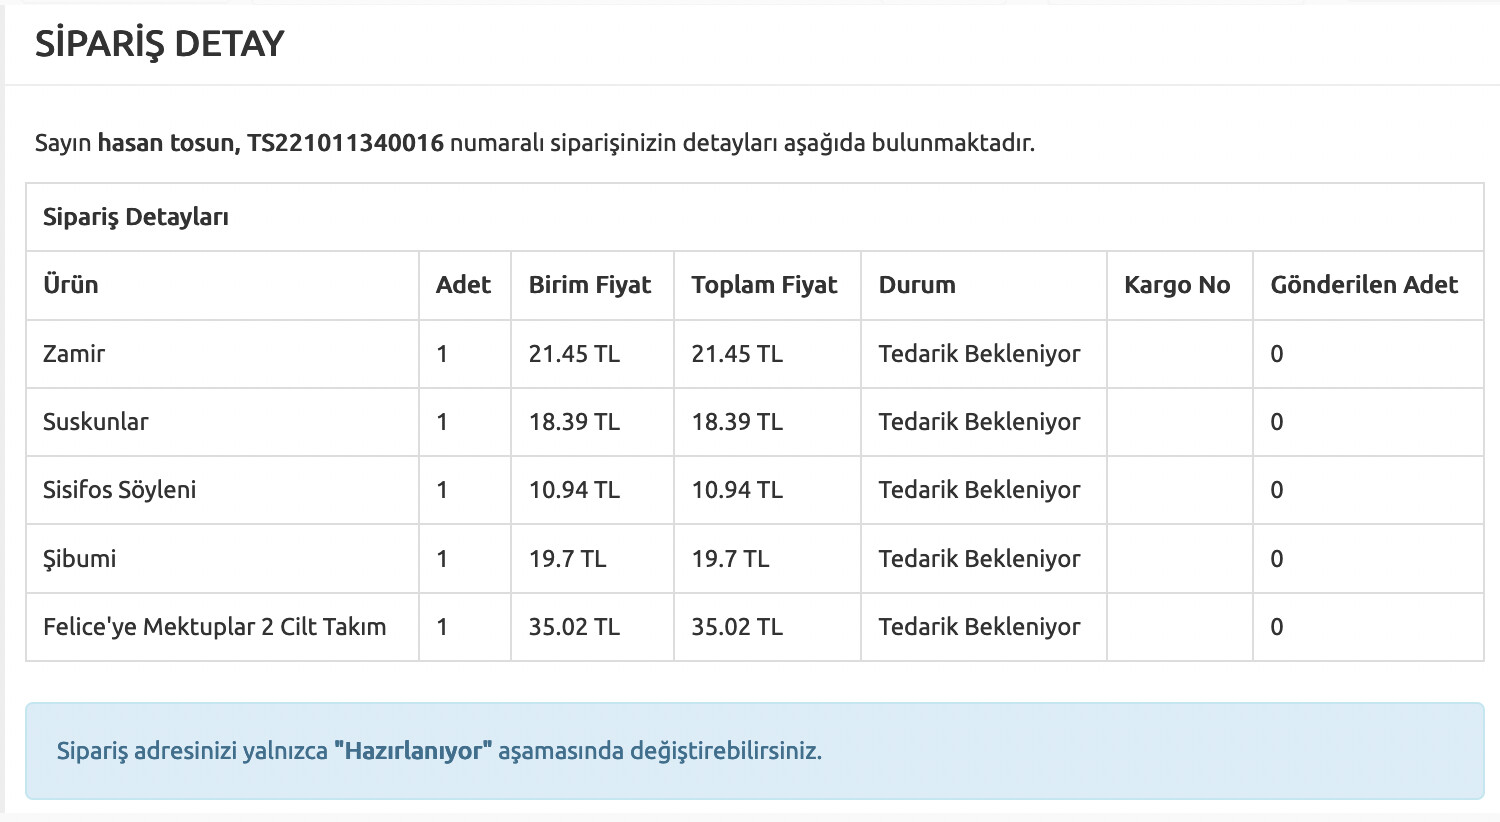Click the Birim Fiyat column header
The image size is (1500, 822).
590,285
